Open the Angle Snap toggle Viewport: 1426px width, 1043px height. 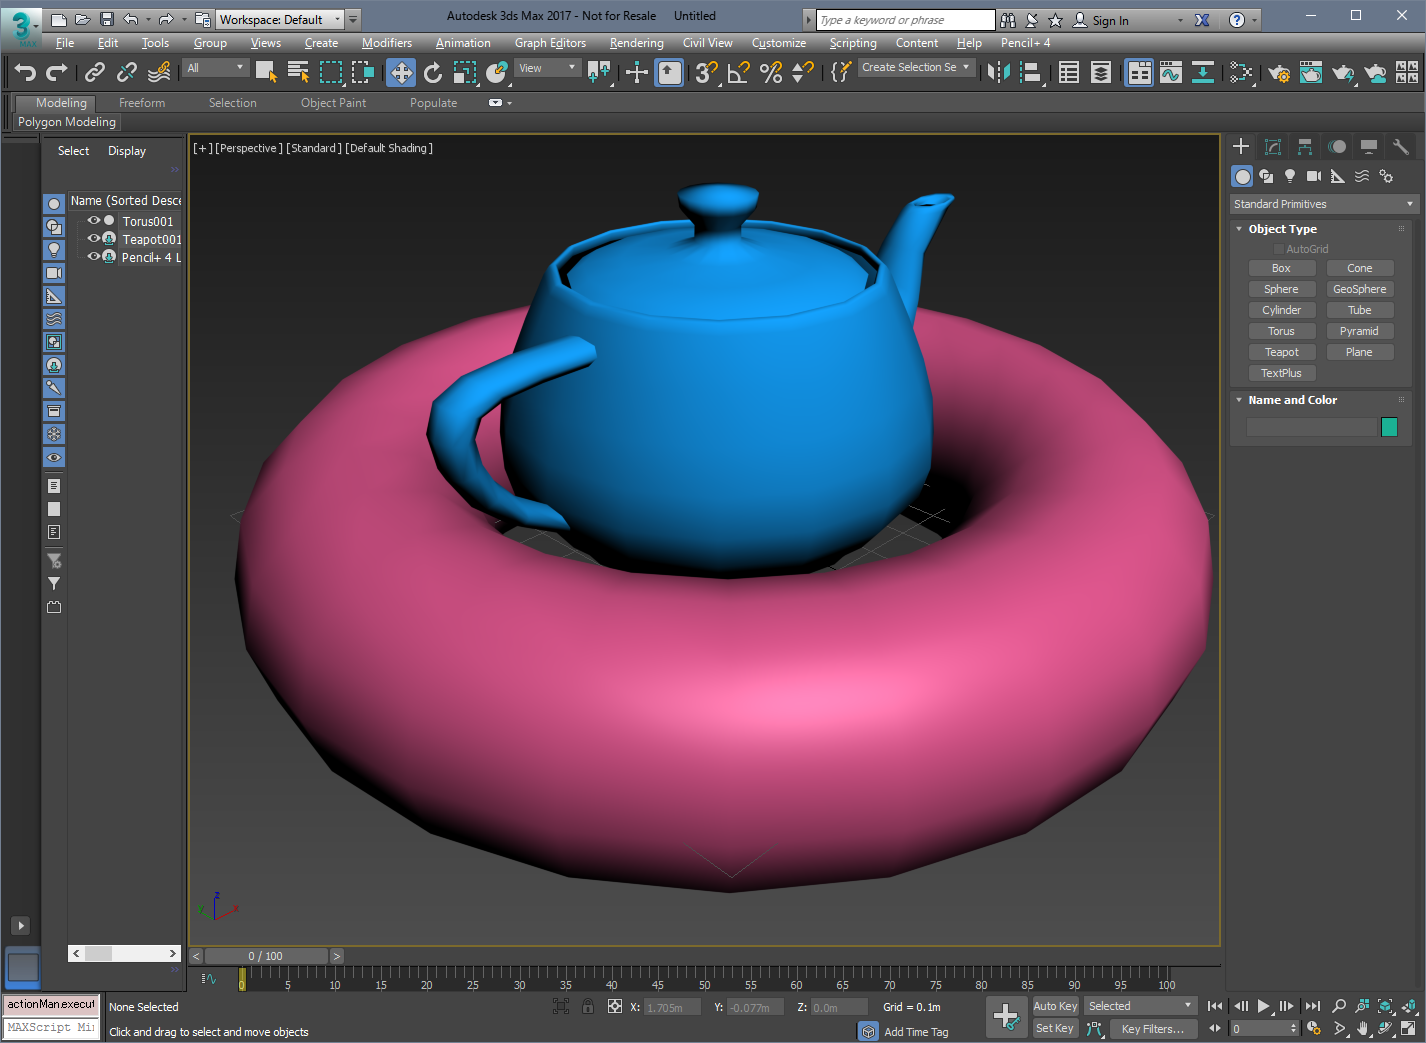[x=738, y=72]
